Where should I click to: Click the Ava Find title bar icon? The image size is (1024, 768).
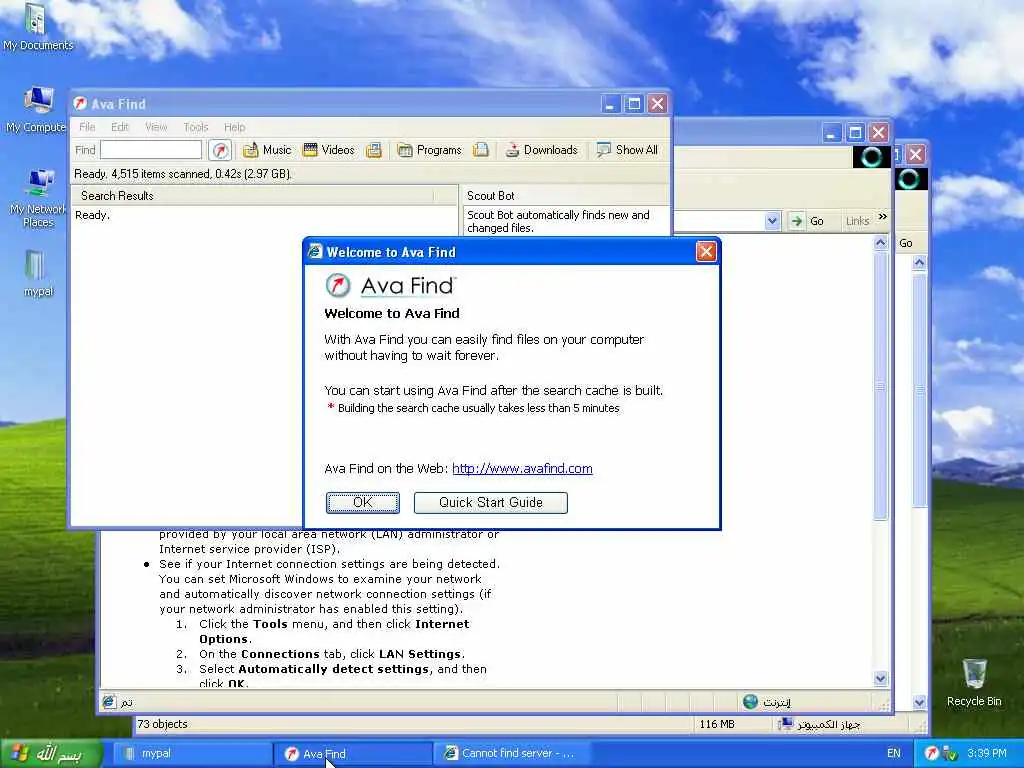pyautogui.click(x=80, y=103)
